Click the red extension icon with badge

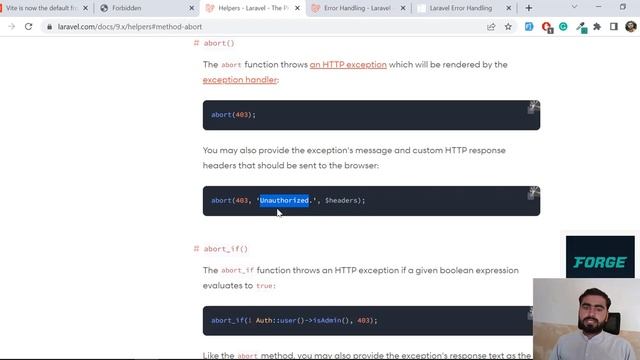coord(547,27)
